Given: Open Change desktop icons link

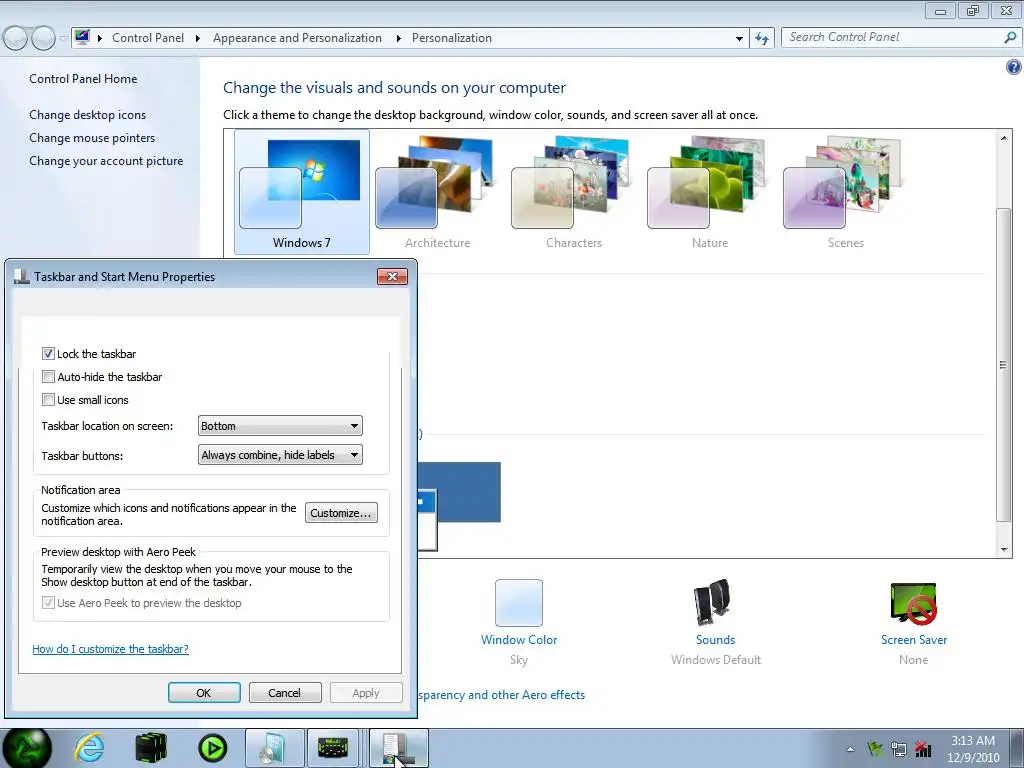Looking at the screenshot, I should click(88, 114).
